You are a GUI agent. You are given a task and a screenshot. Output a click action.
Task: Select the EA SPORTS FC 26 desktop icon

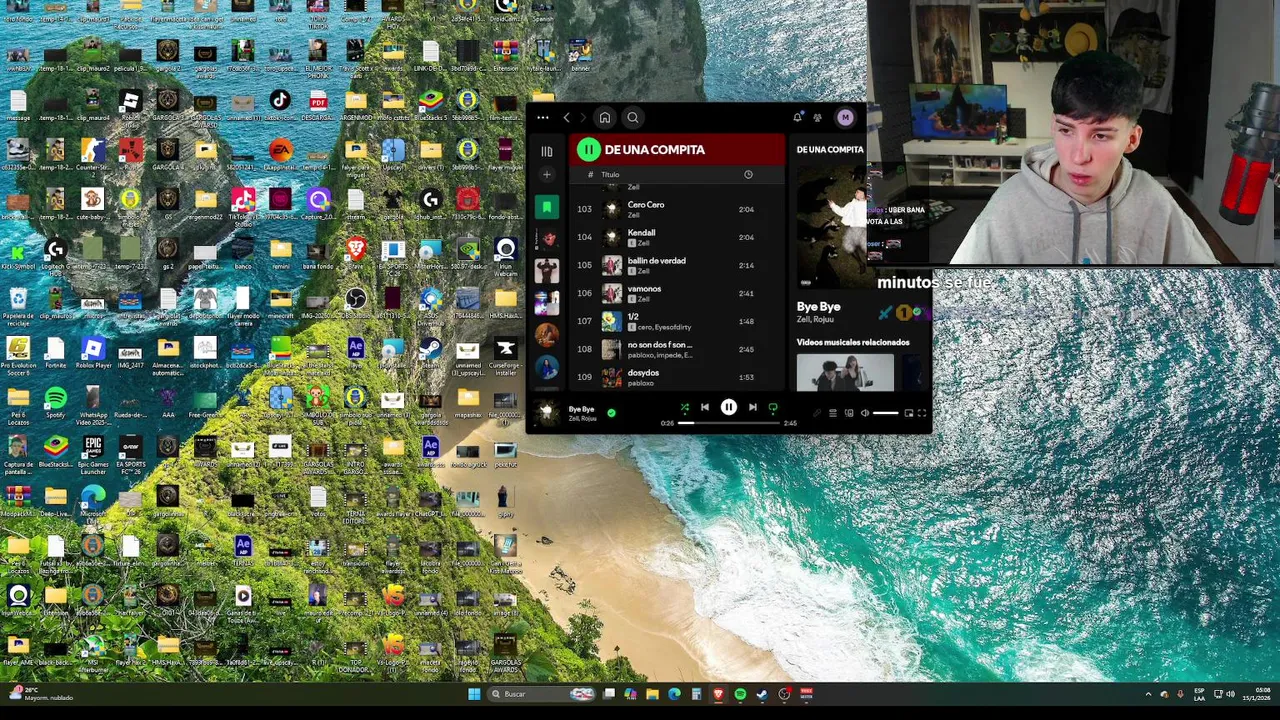pyautogui.click(x=130, y=455)
